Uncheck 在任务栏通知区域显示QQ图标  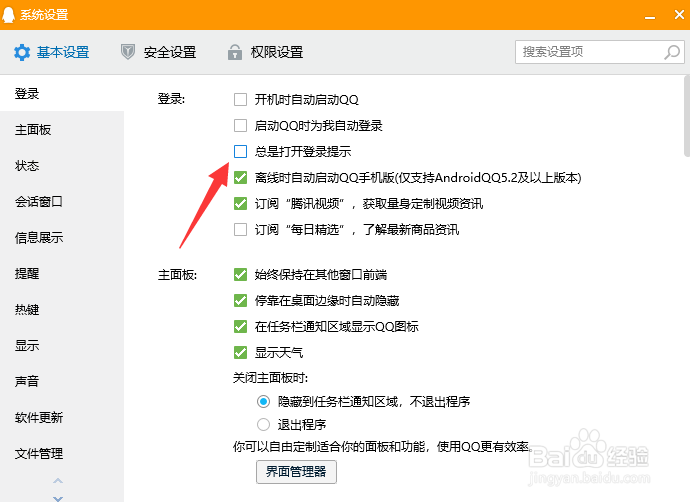240,326
